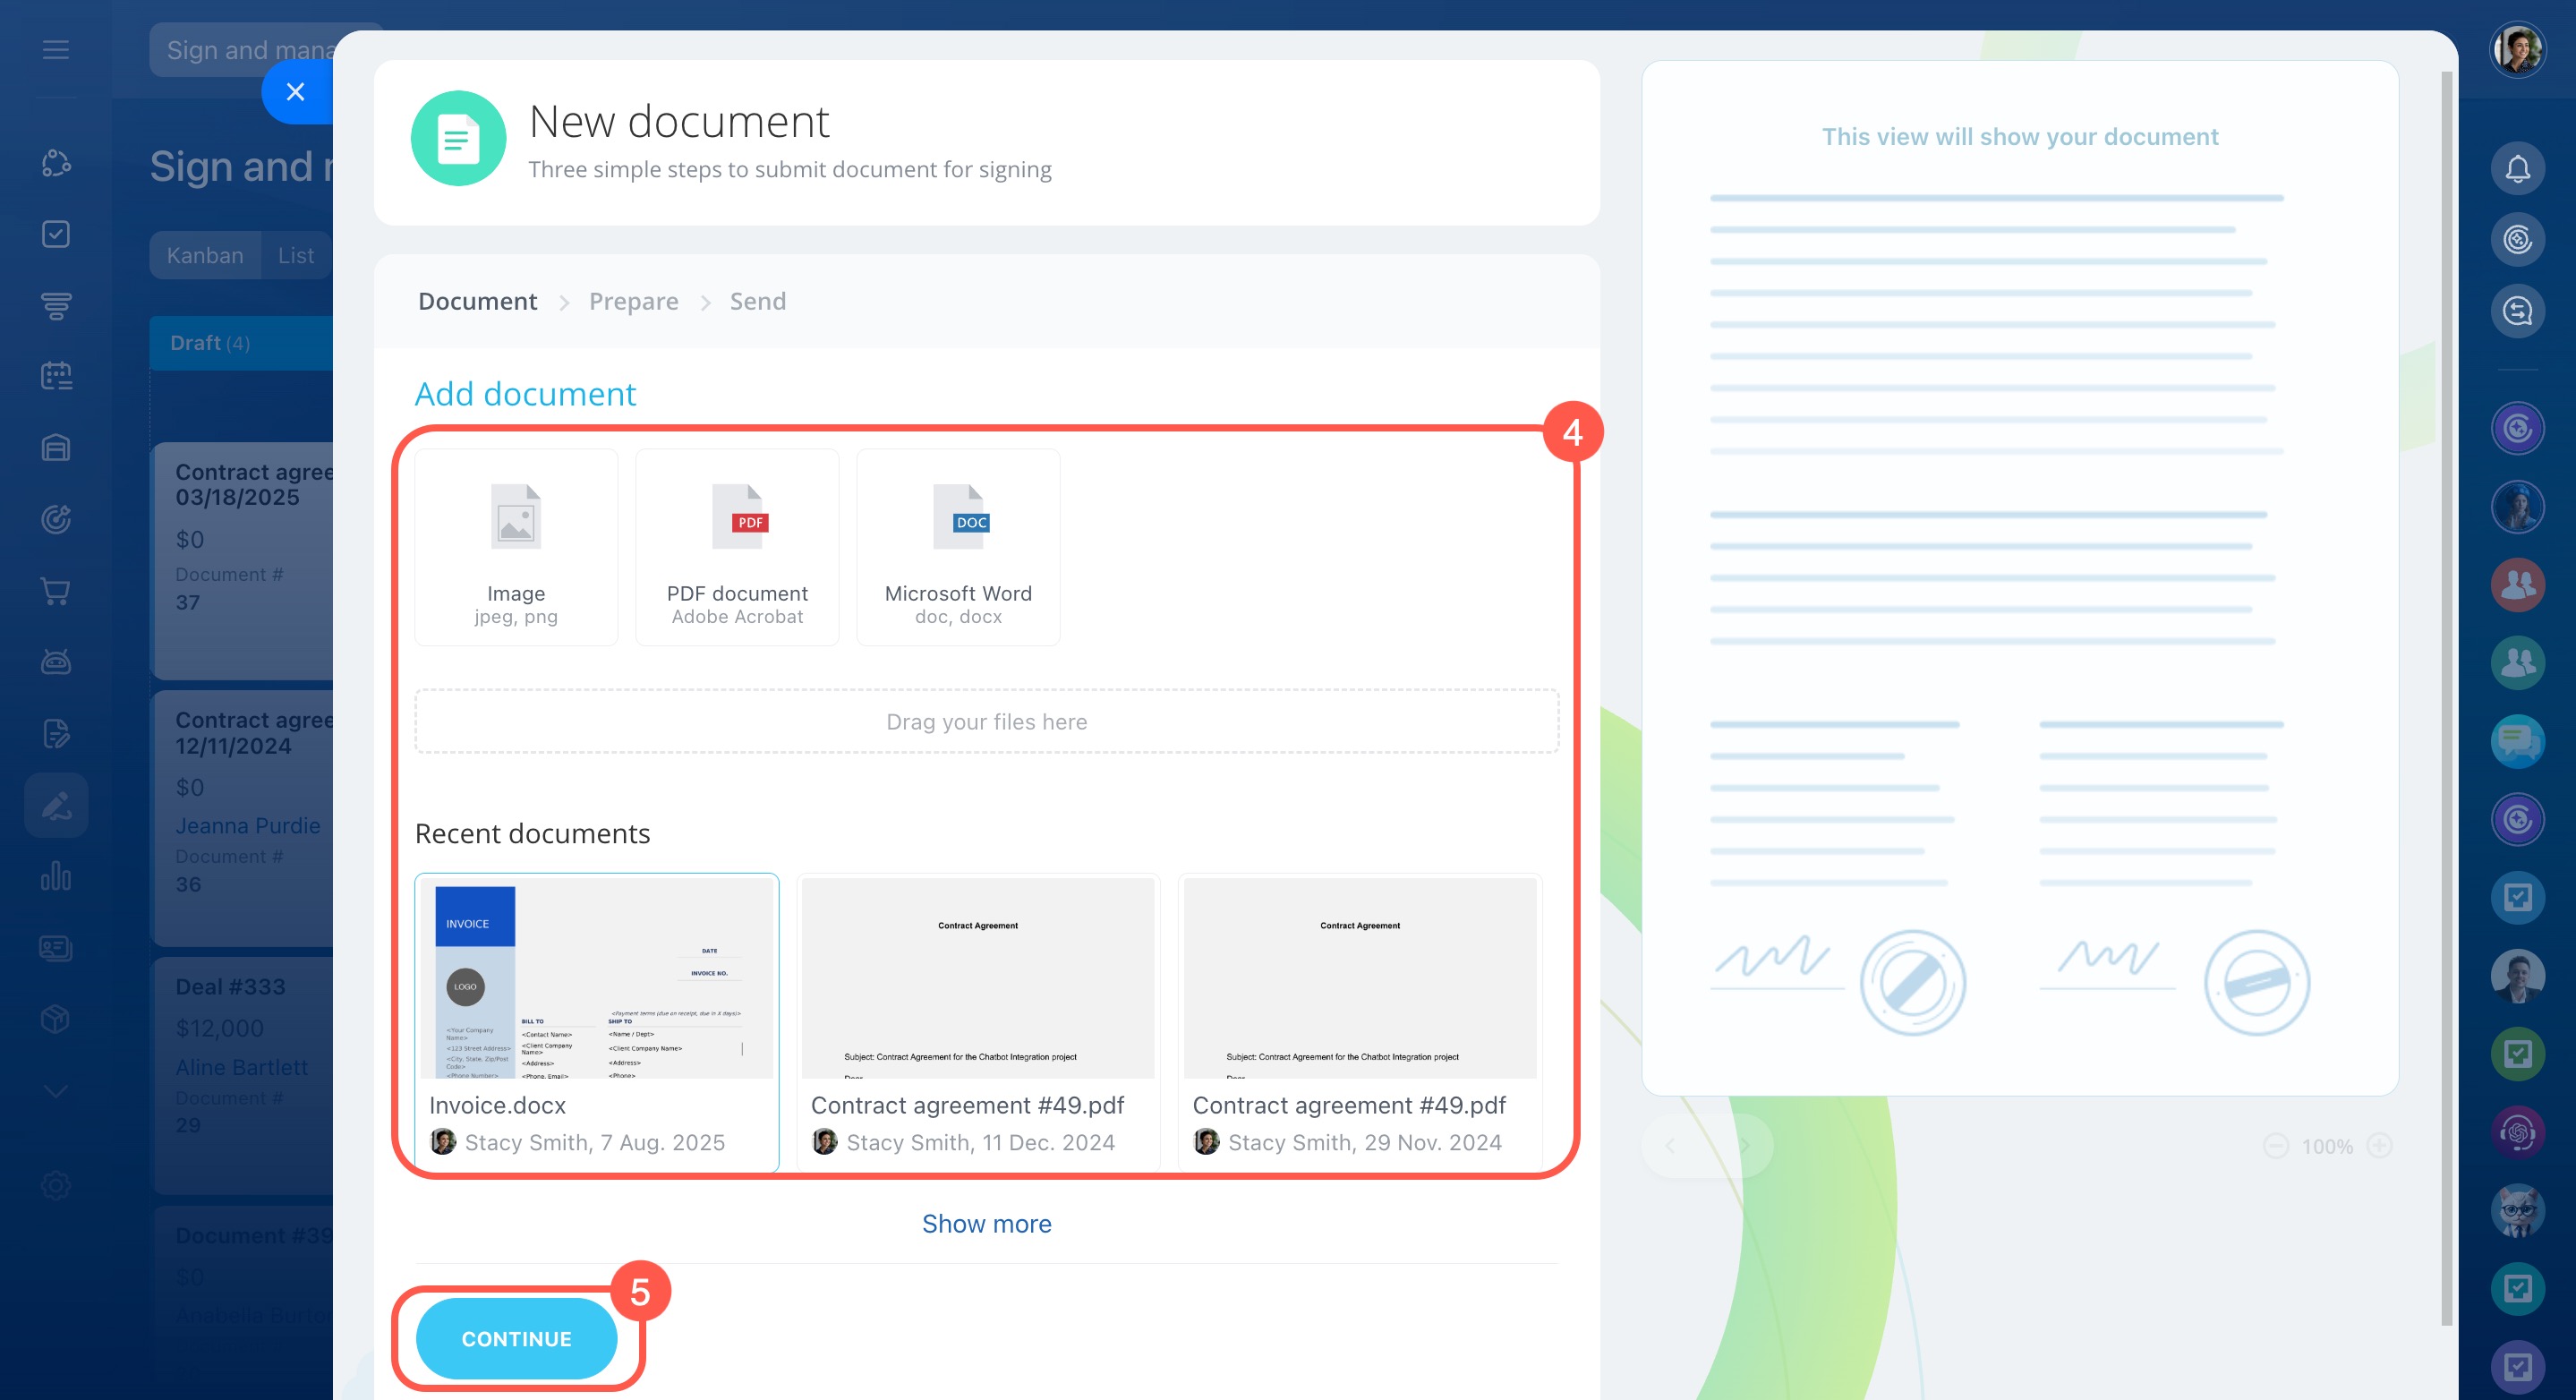Zoom out the document preview with minus
2576x1400 pixels.
[2276, 1145]
